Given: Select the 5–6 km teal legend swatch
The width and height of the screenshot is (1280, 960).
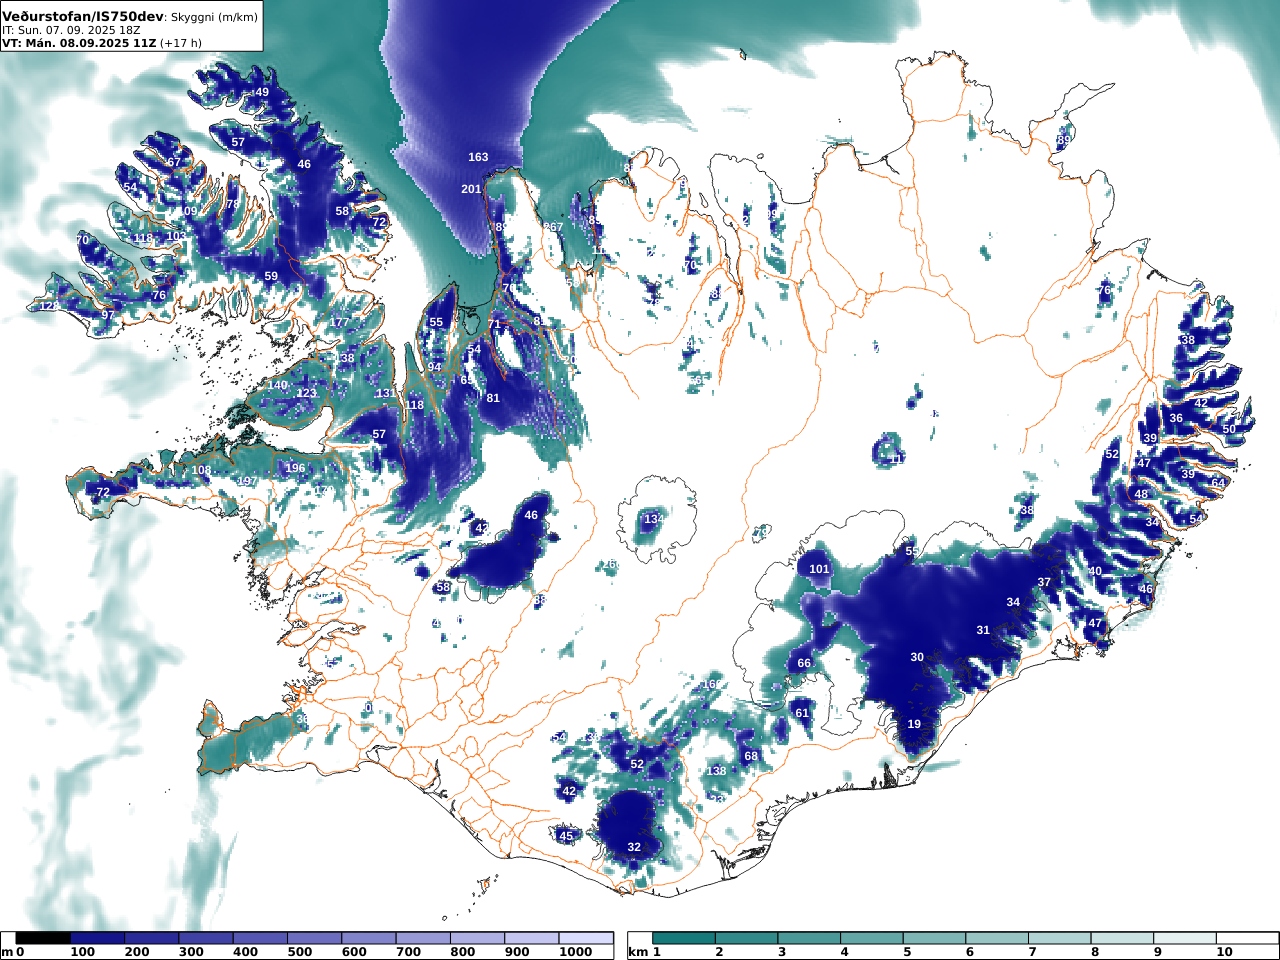Looking at the screenshot, I should click(x=935, y=938).
